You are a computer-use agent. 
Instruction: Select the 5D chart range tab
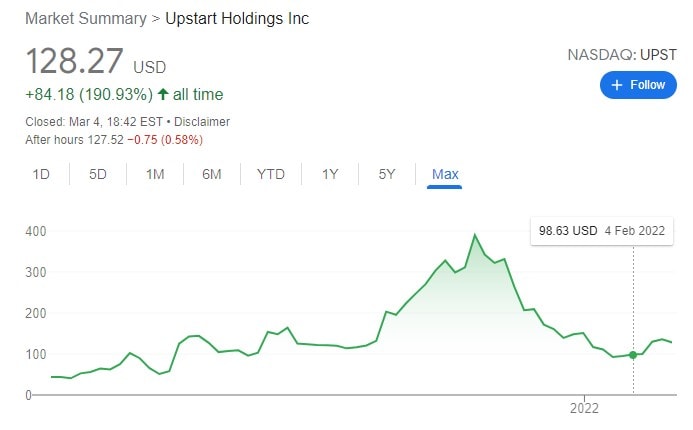pos(98,174)
